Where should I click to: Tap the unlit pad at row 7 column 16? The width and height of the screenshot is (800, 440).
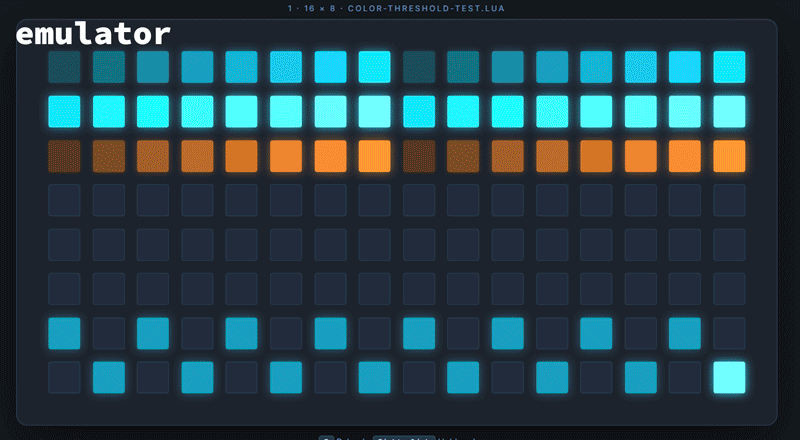pyautogui.click(x=729, y=333)
